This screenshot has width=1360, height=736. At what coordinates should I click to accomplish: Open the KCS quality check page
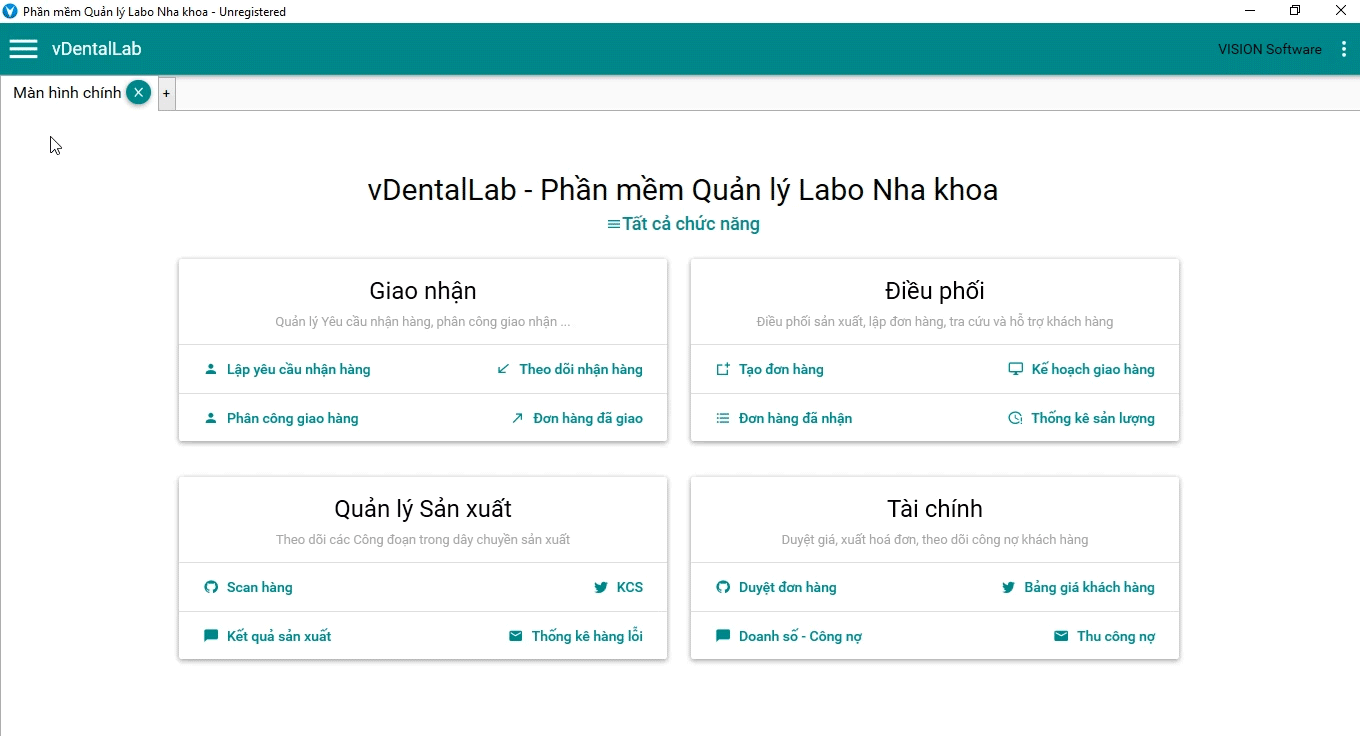629,588
